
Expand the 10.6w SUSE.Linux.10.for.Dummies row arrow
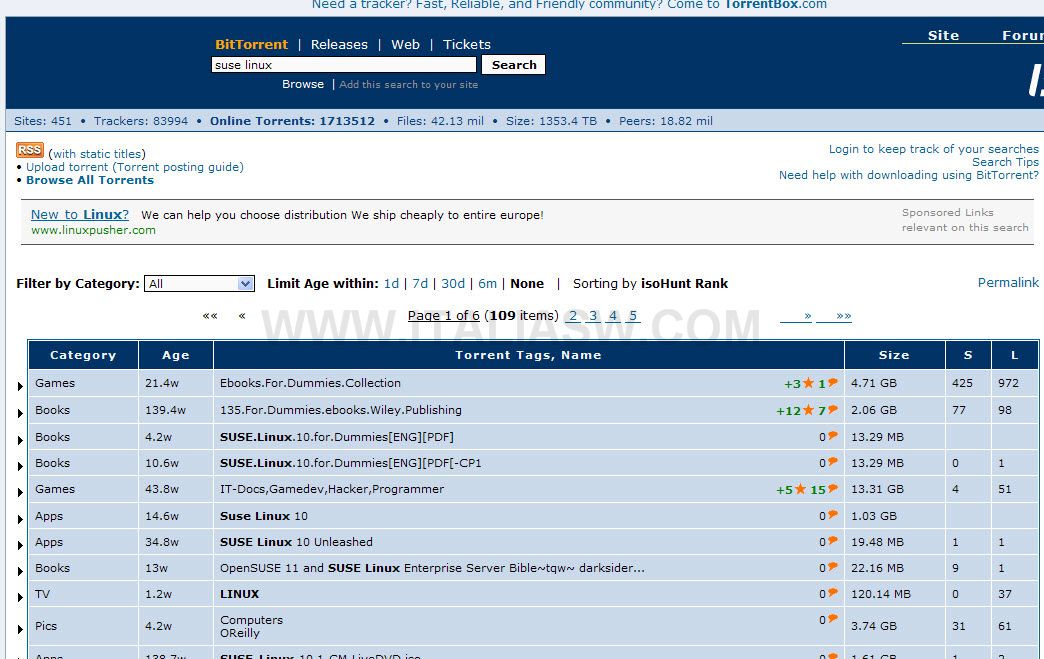[20, 466]
